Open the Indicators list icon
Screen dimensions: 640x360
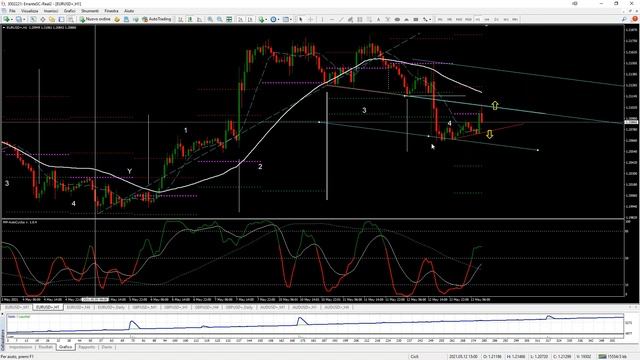click(261, 19)
